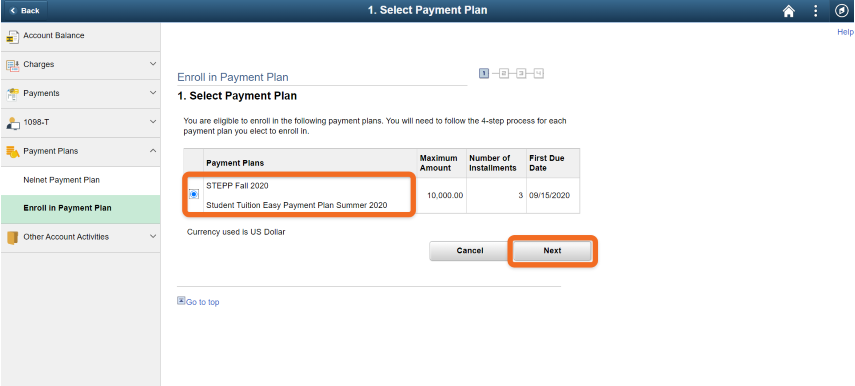
Task: Collapse the Payment Plans section chevron
Action: (153, 151)
